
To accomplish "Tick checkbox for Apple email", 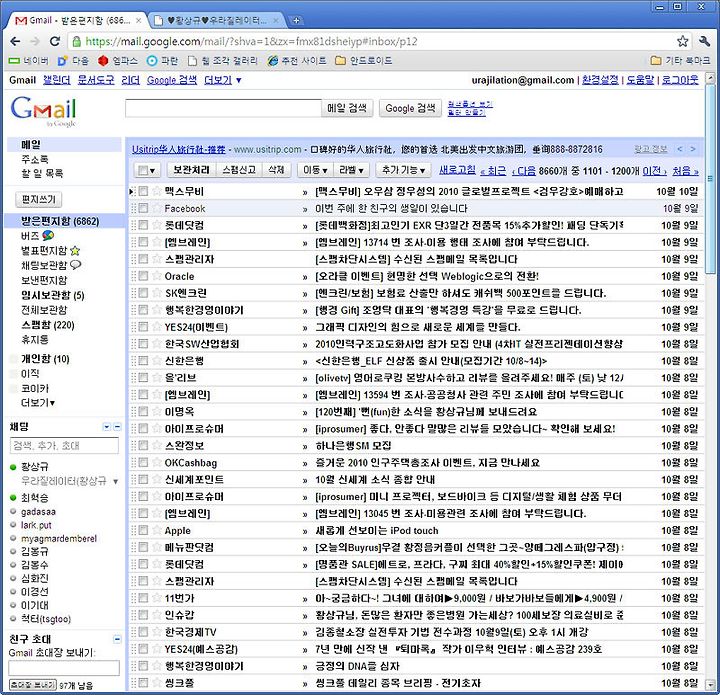I will coord(143,530).
